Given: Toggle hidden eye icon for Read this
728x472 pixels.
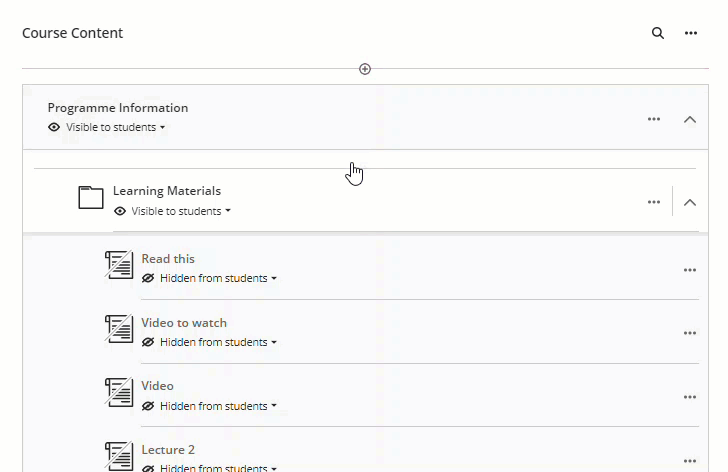Looking at the screenshot, I should (148, 278).
